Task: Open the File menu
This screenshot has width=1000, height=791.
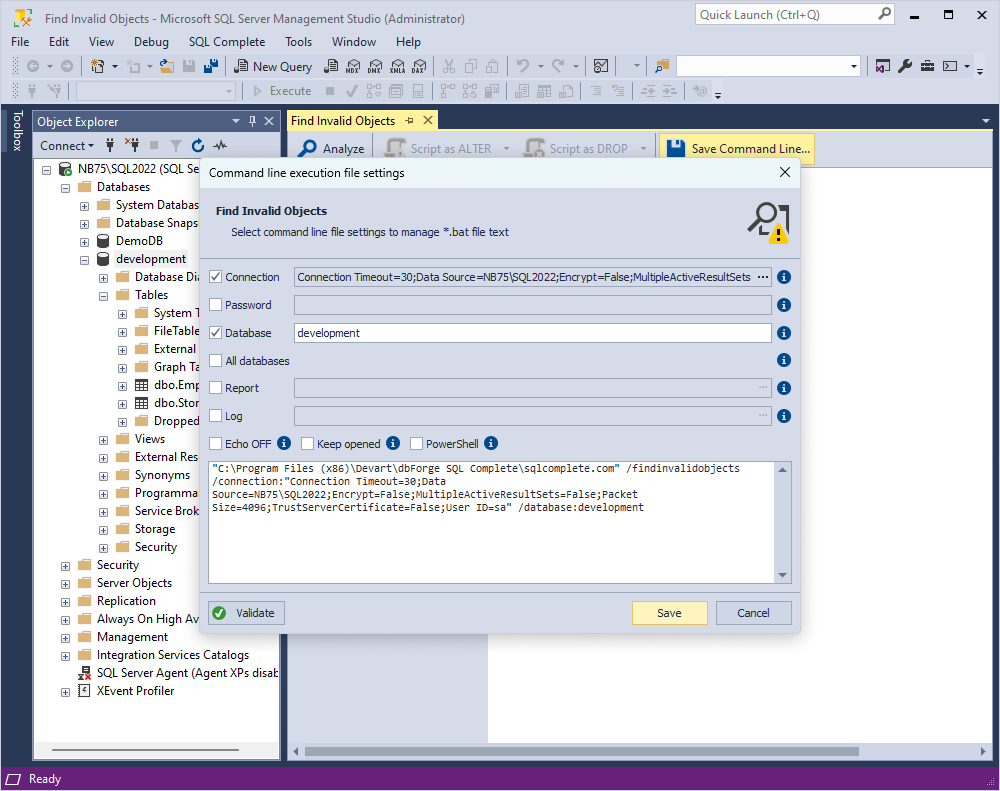Action: click(x=20, y=41)
